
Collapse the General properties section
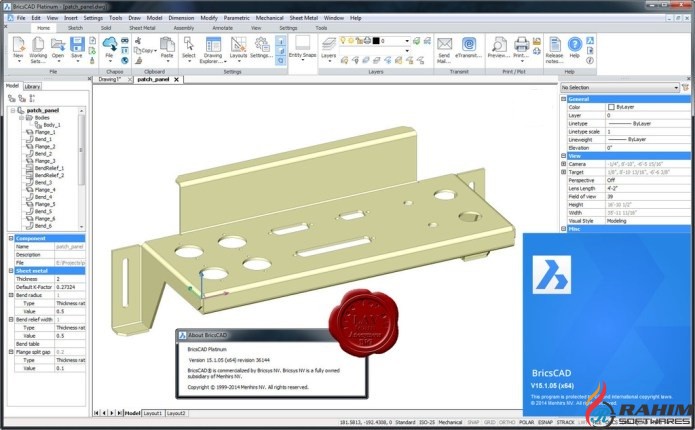pyautogui.click(x=564, y=99)
